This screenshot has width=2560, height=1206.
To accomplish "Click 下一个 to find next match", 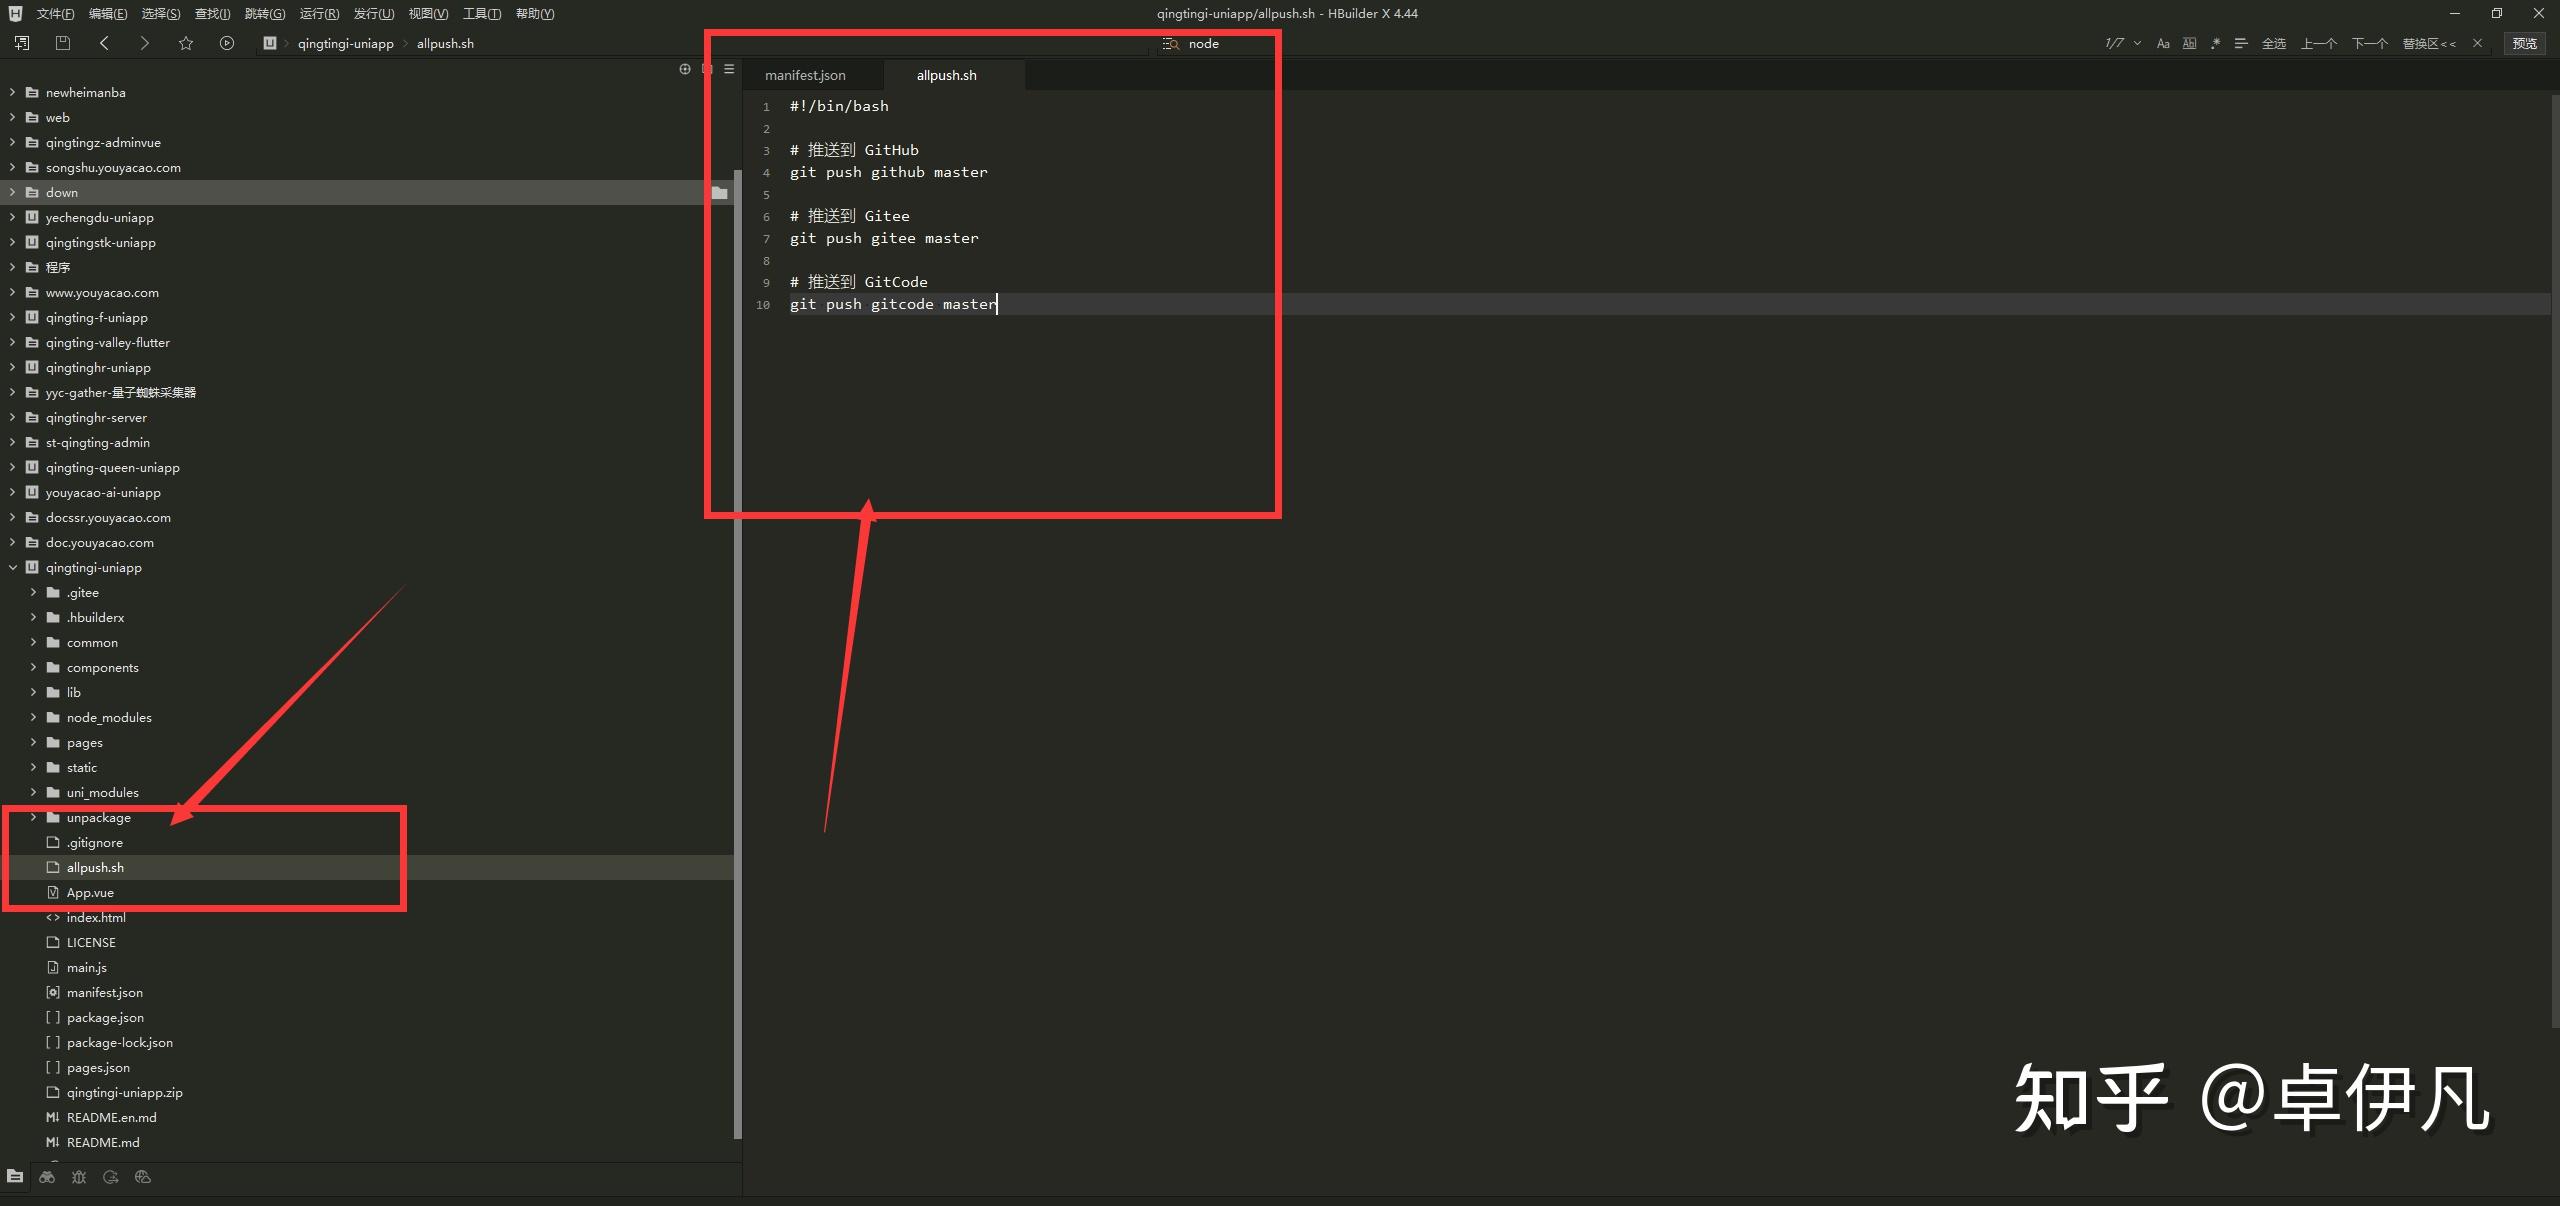I will [x=2369, y=43].
